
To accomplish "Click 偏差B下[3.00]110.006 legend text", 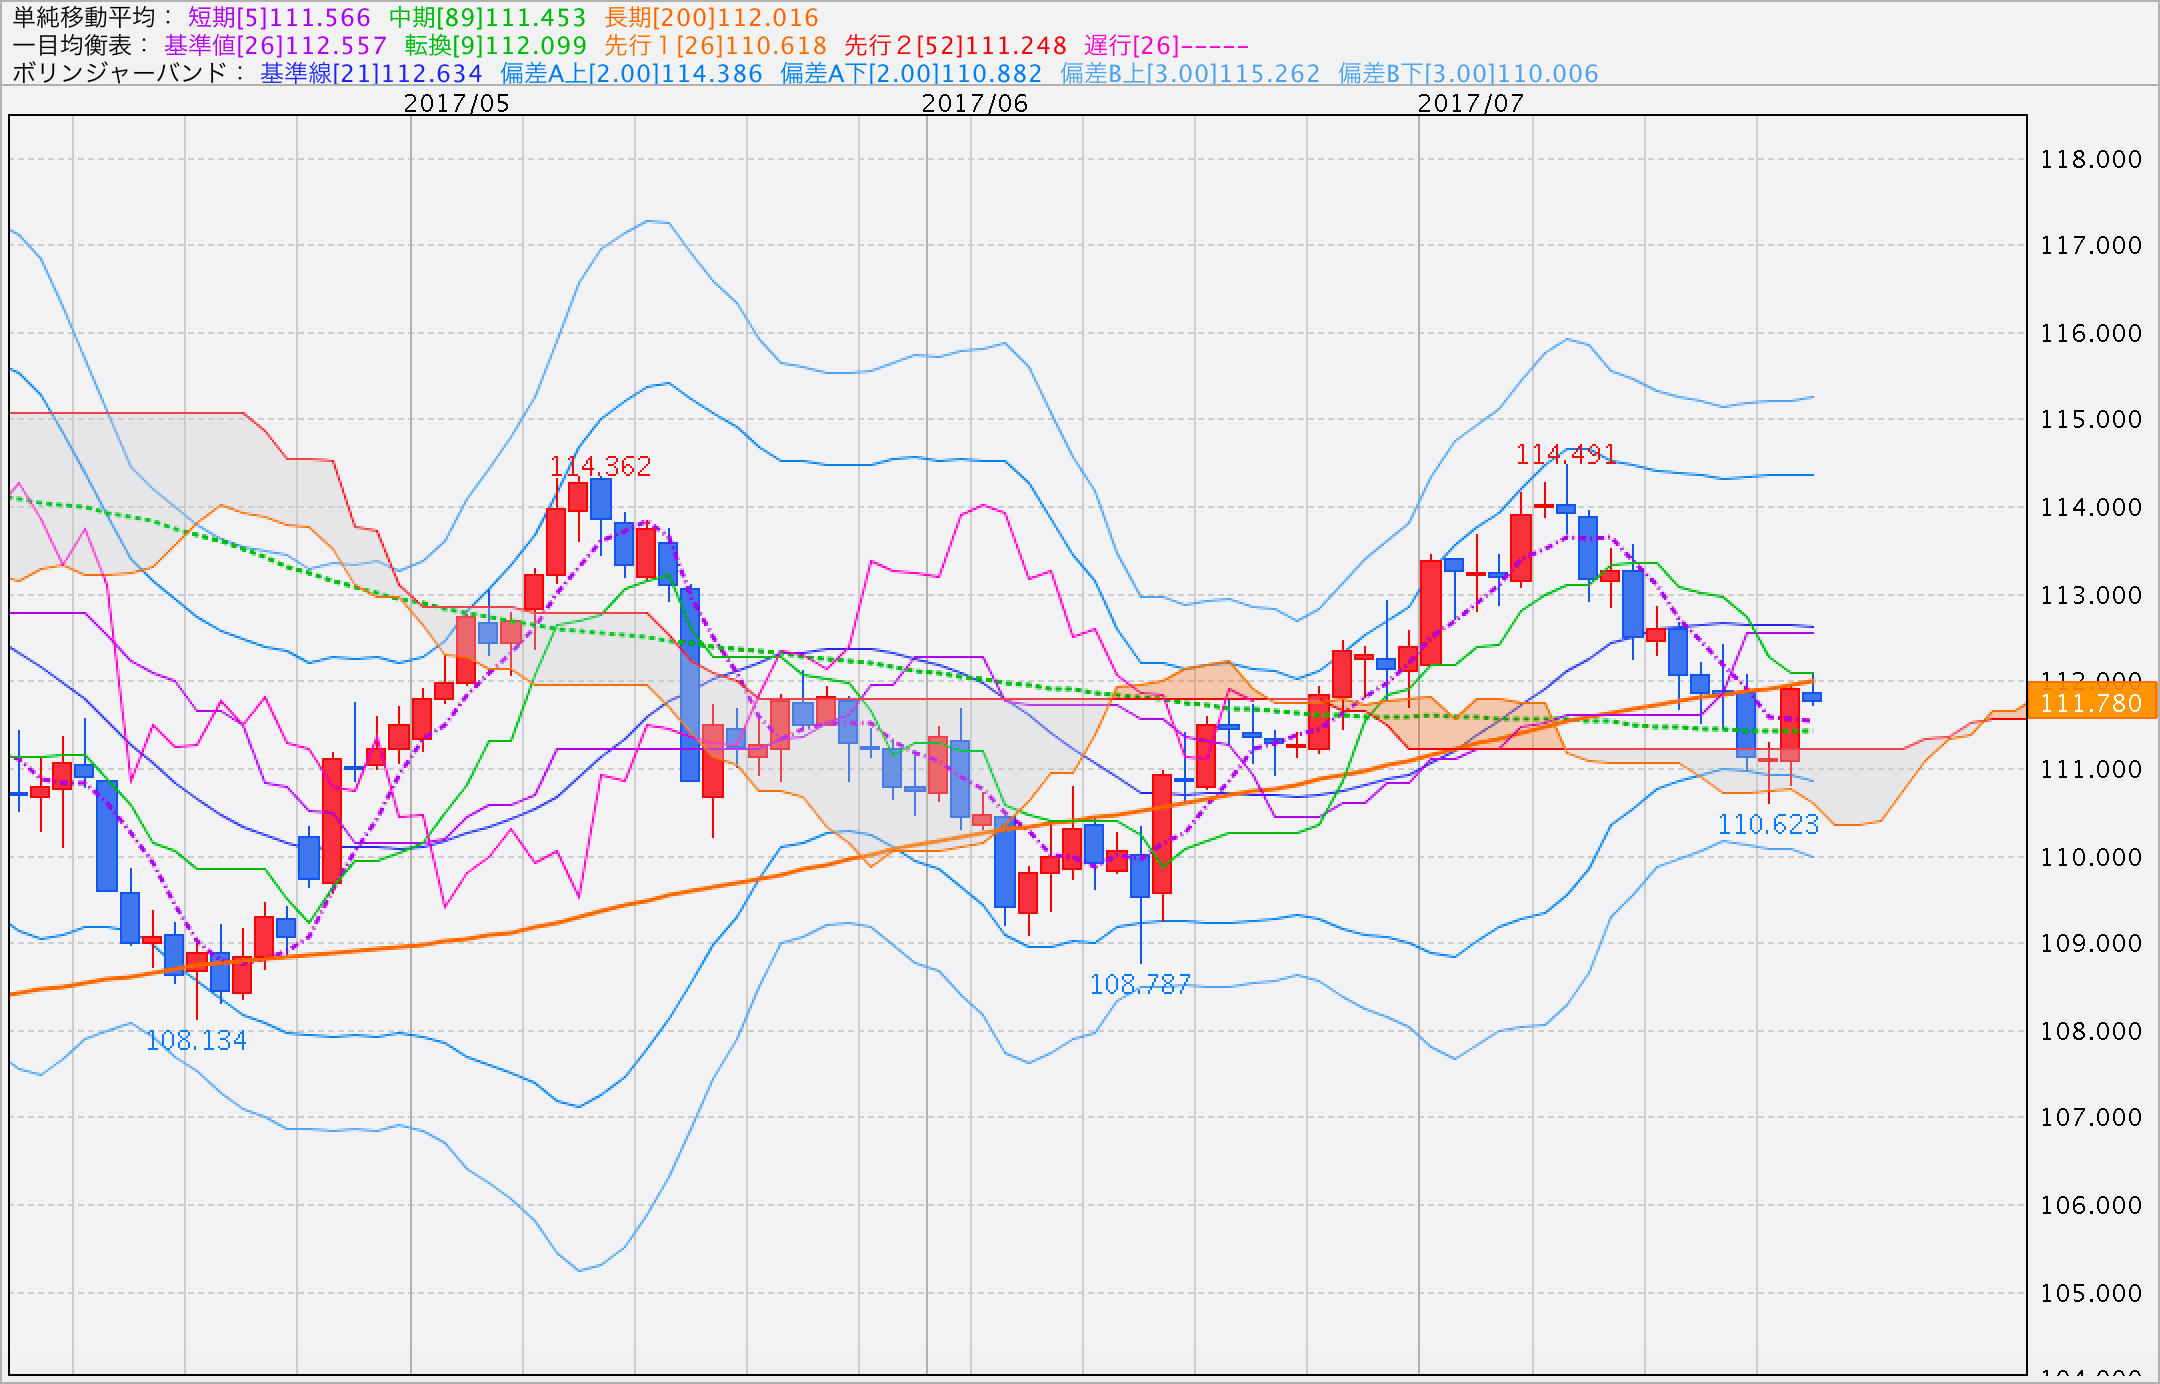I will pos(1468,73).
